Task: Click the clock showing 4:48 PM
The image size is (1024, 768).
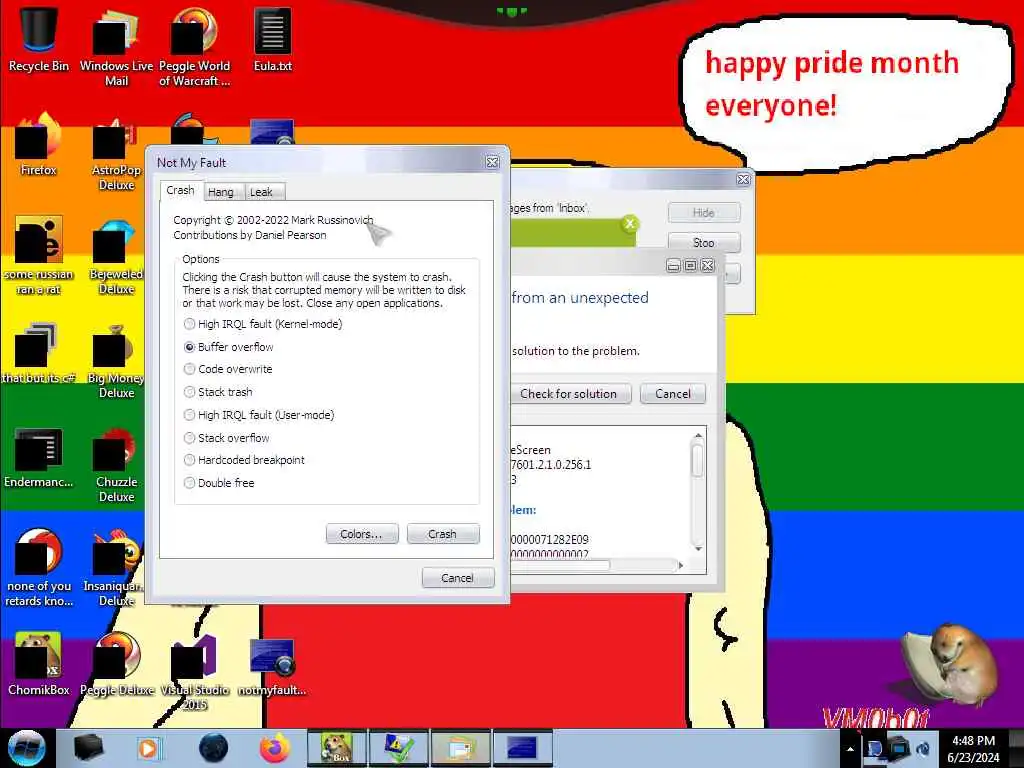Action: point(973,748)
